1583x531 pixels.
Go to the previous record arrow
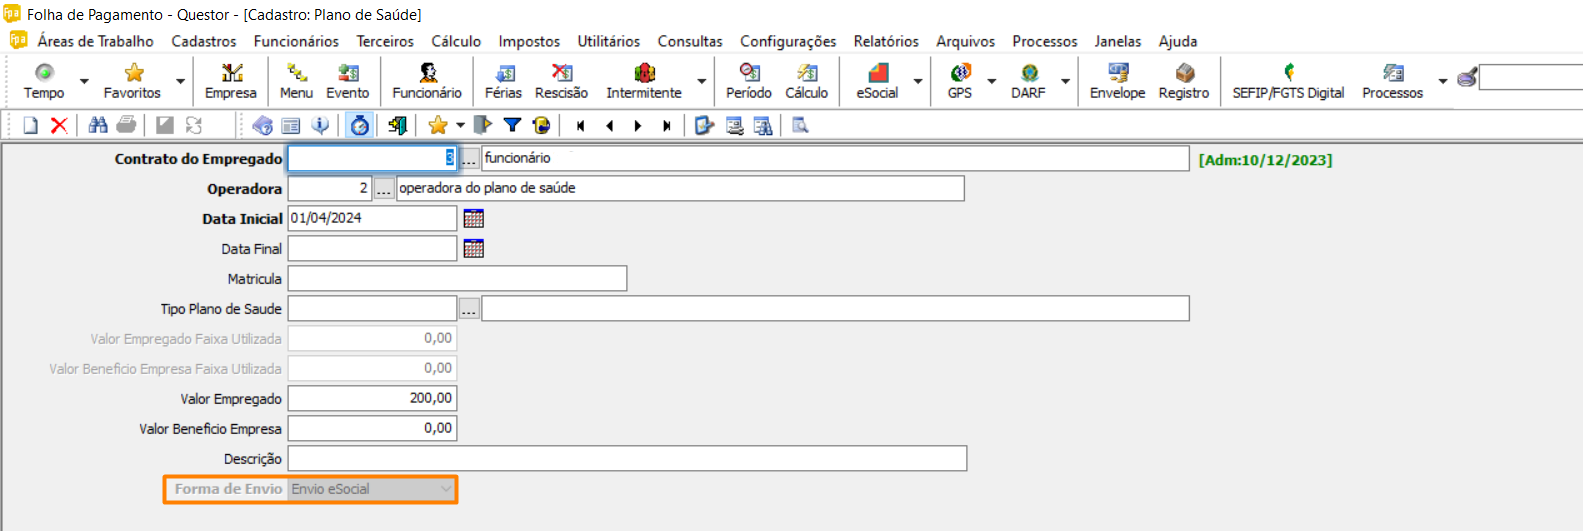(609, 125)
